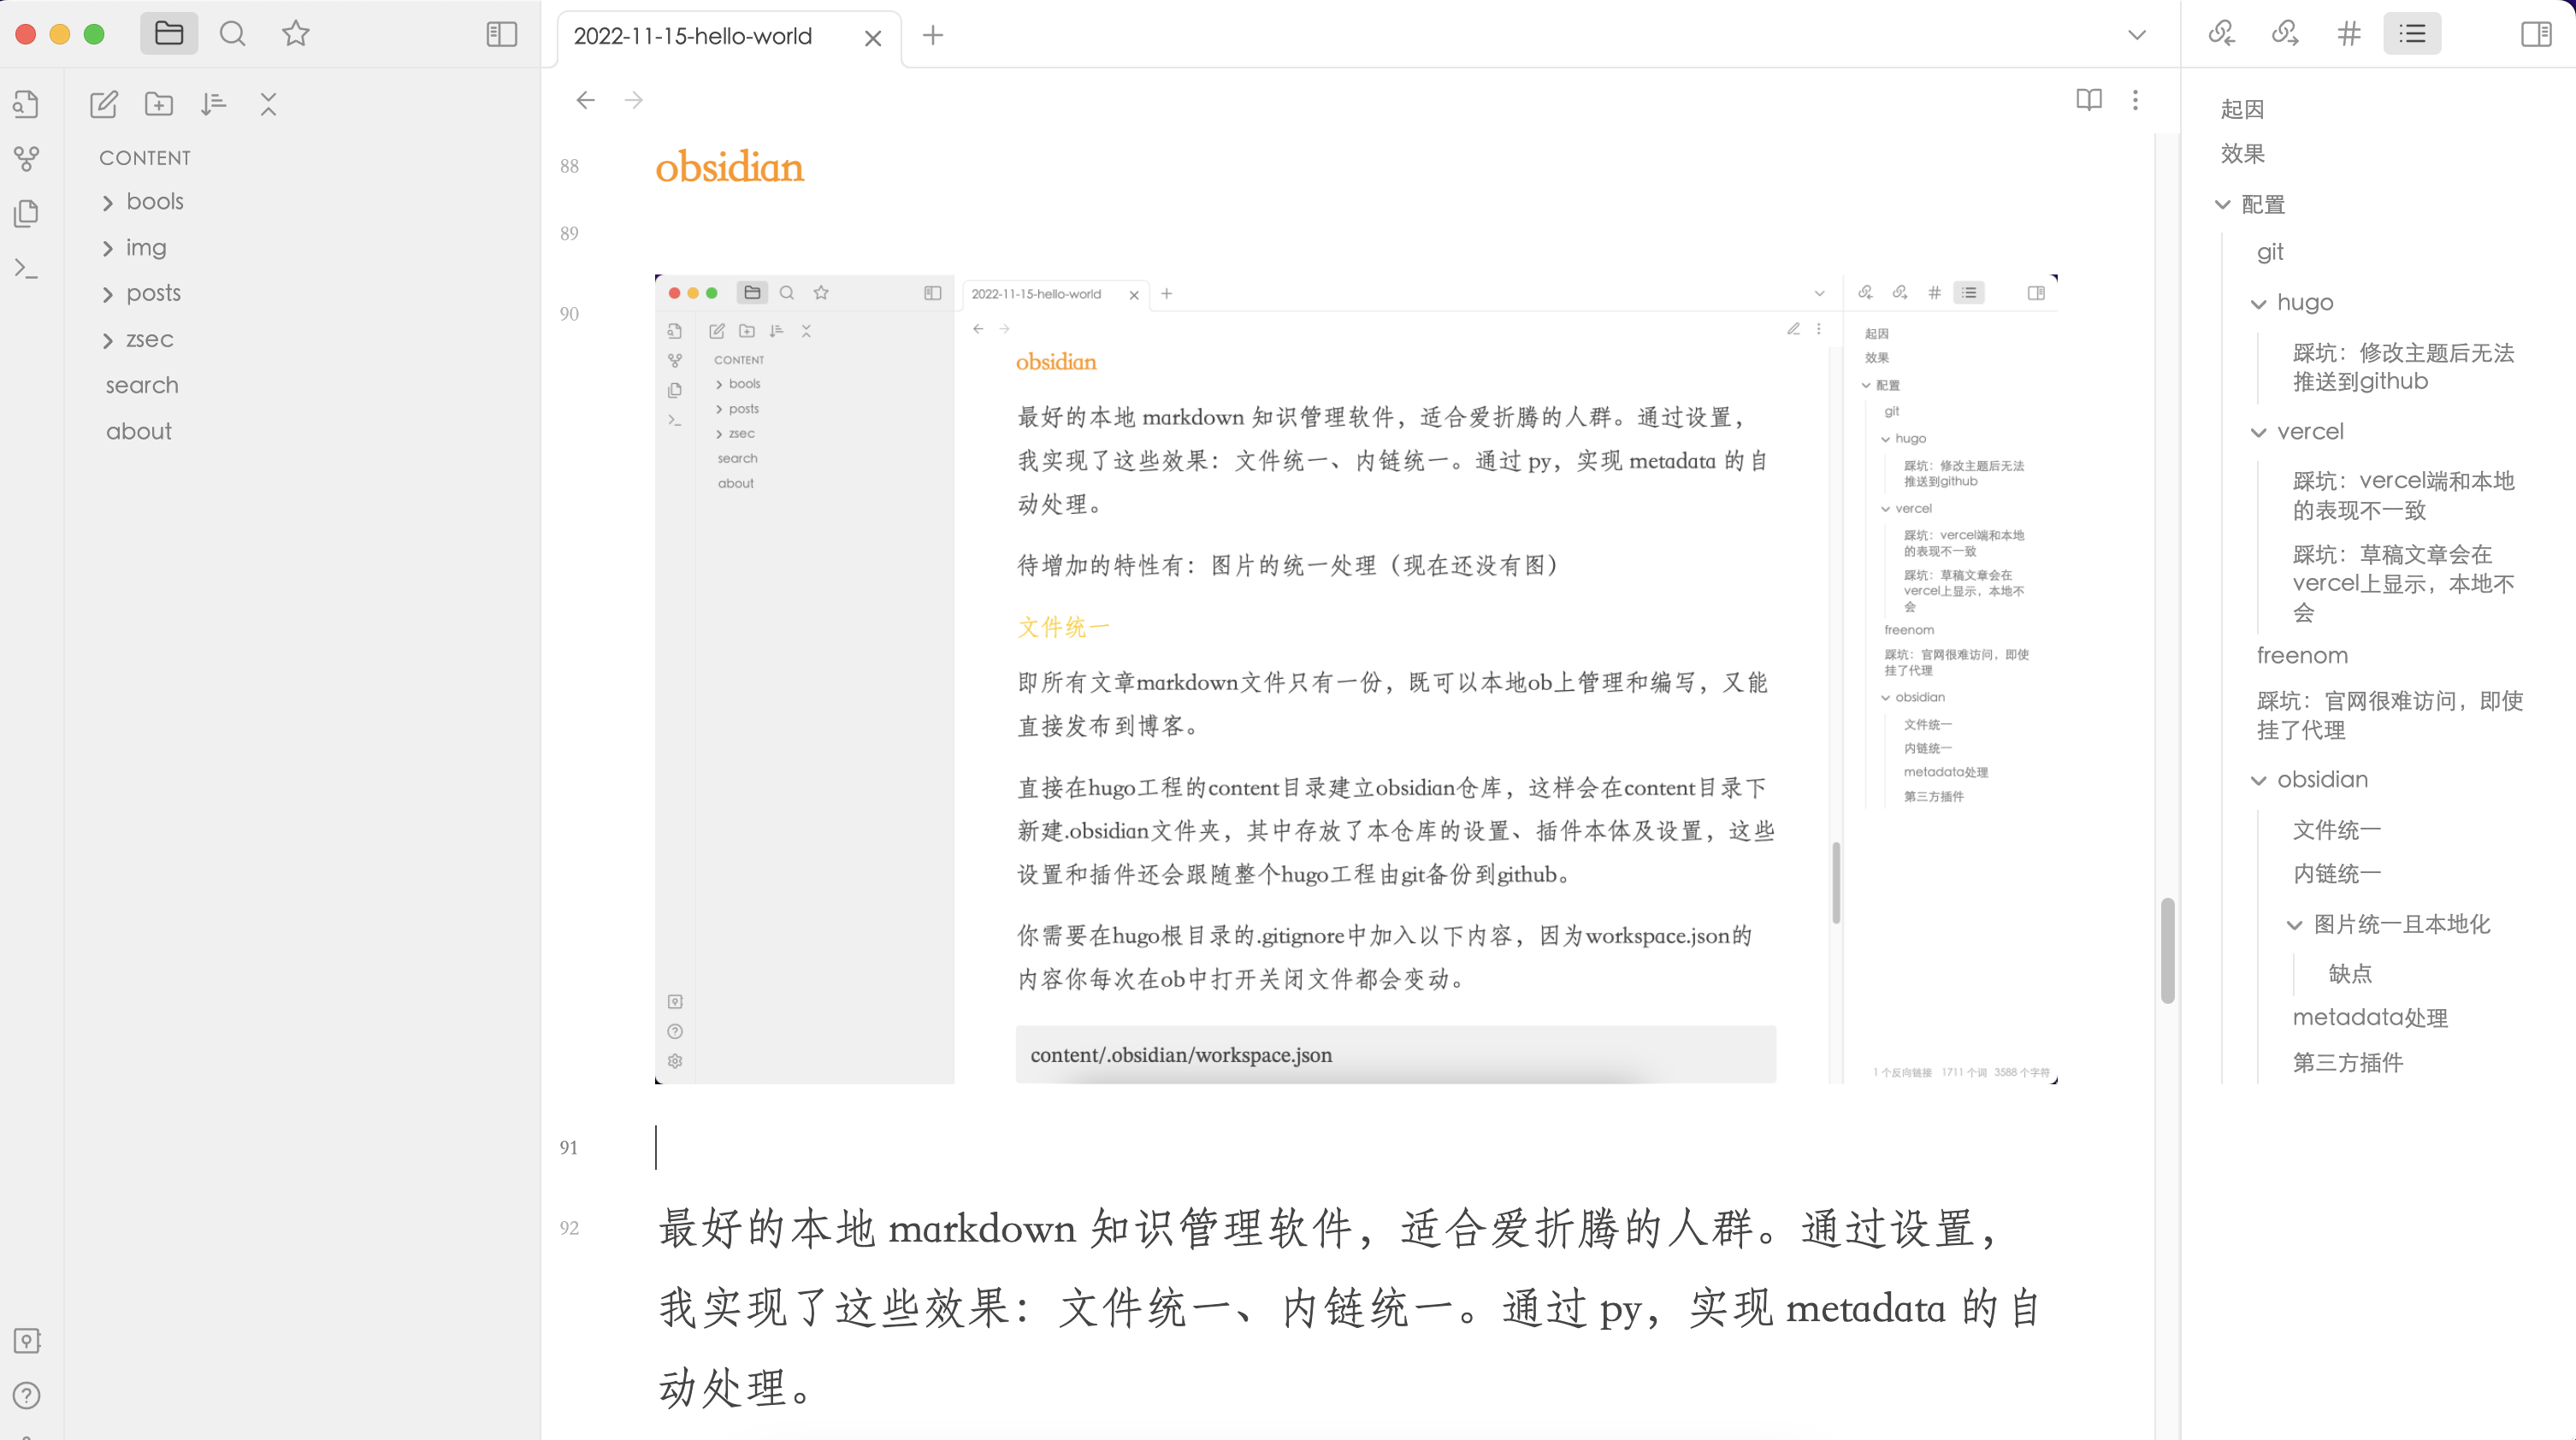
Task: Jump to 踩坑：修改主题后无法推送到github heading
Action: coord(2402,367)
